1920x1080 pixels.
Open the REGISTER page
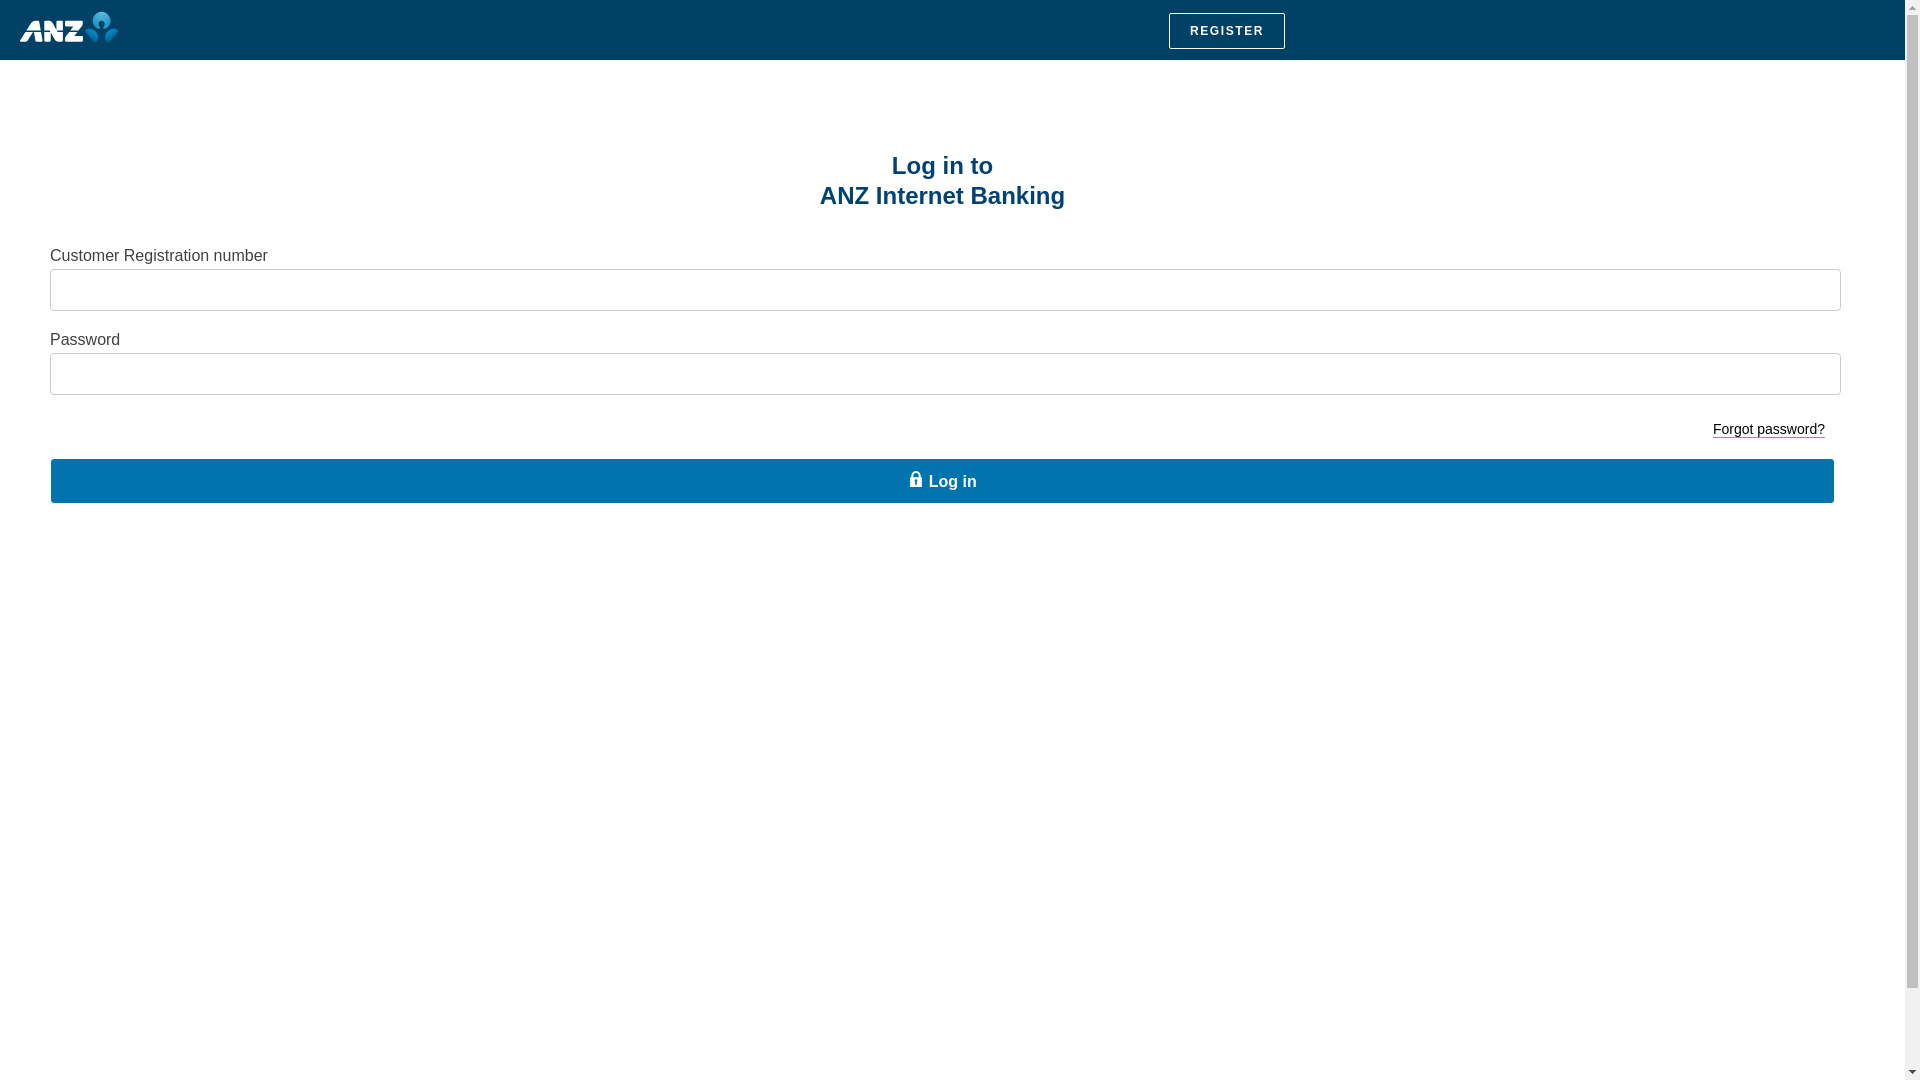(x=1226, y=31)
